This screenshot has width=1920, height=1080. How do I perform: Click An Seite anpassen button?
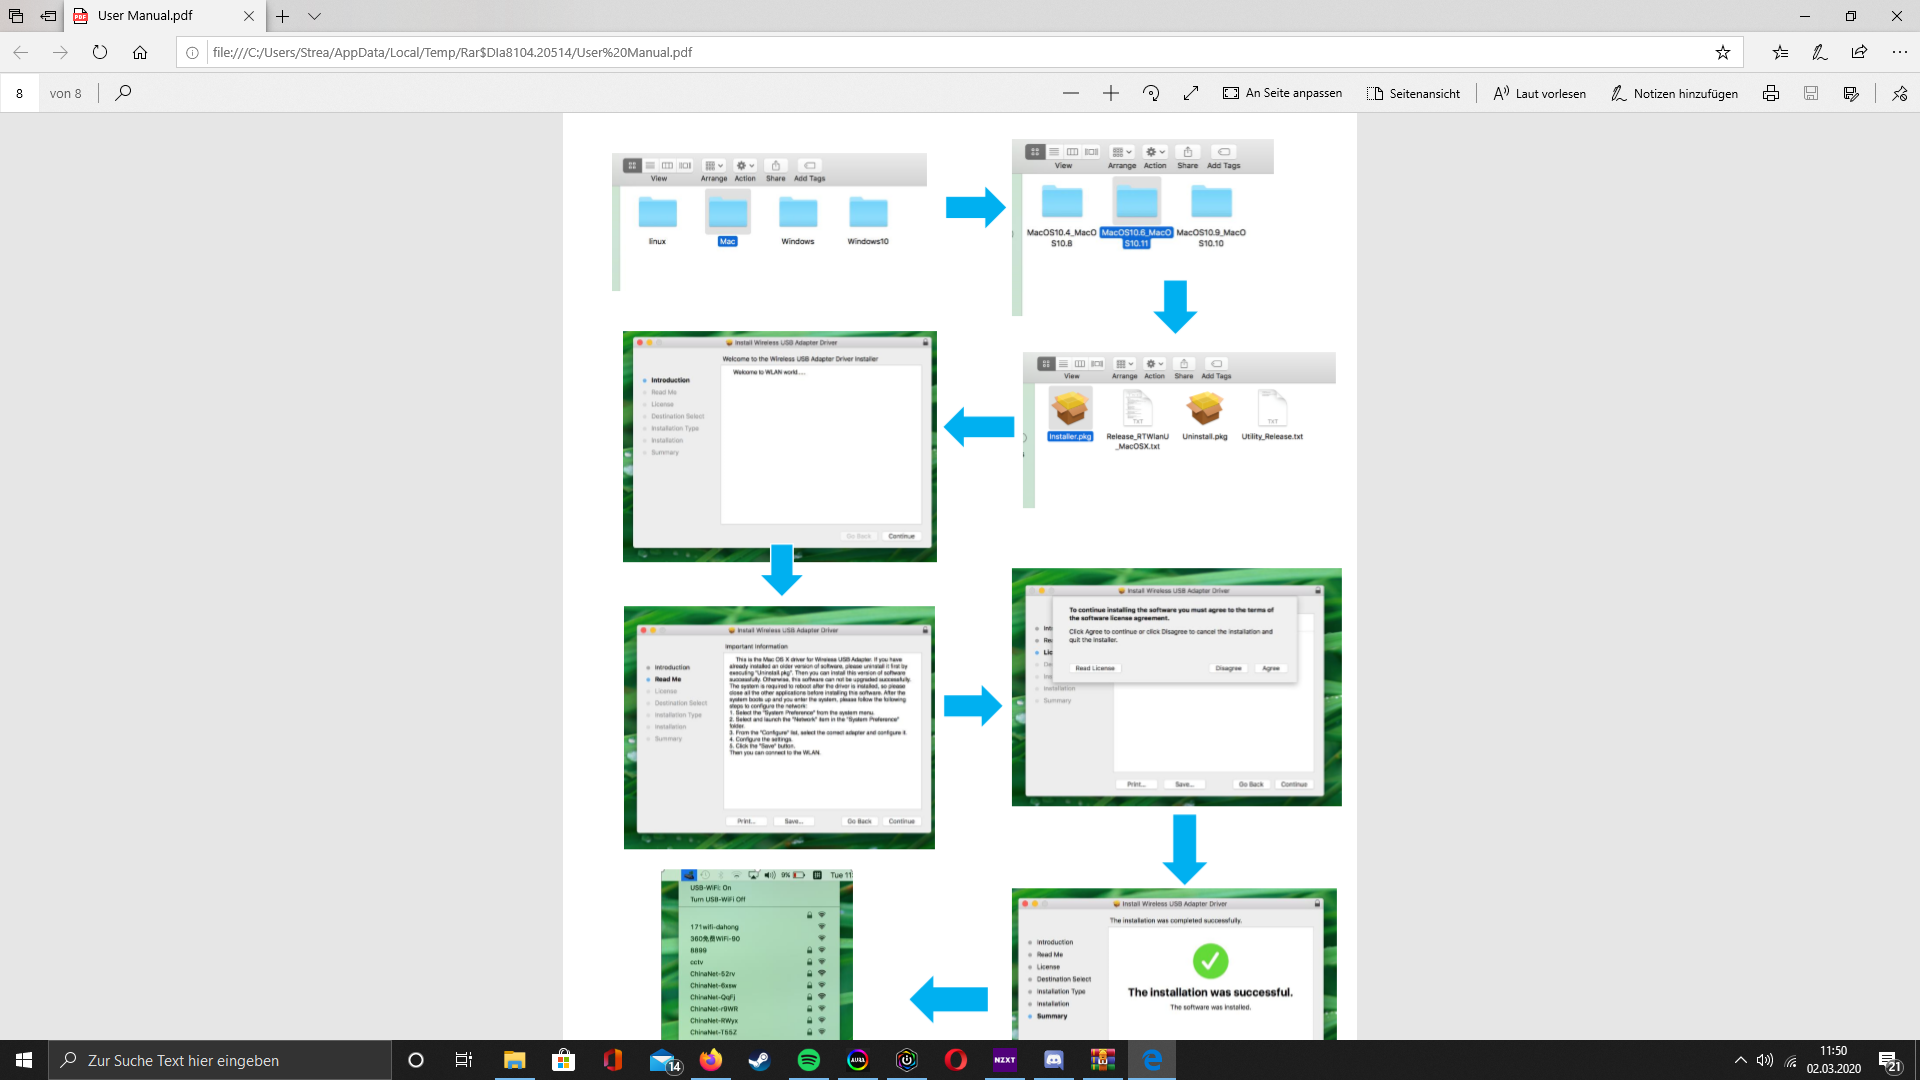[1282, 93]
